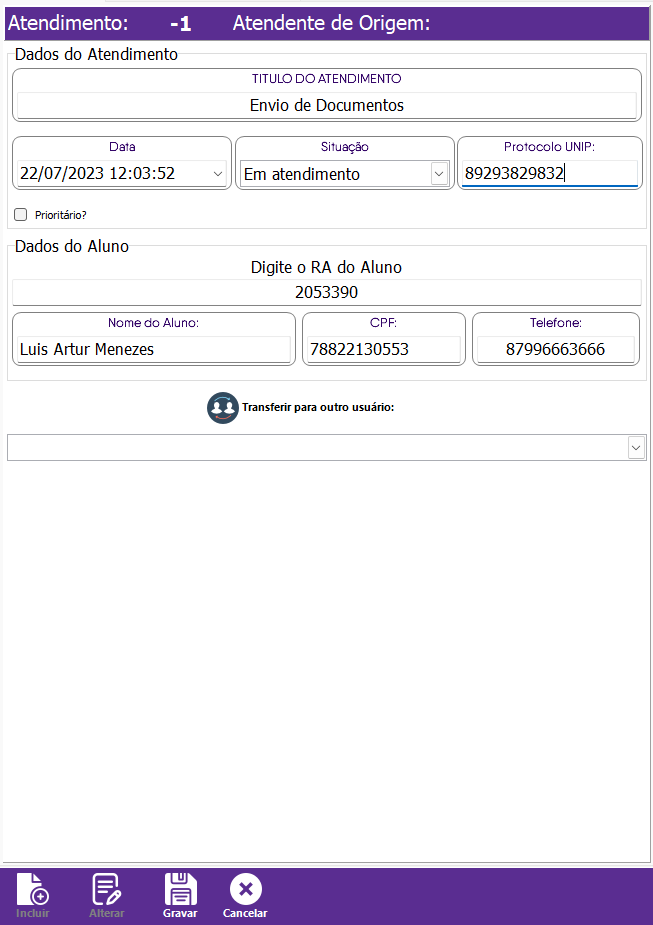Click the transfer users icon

222,408
